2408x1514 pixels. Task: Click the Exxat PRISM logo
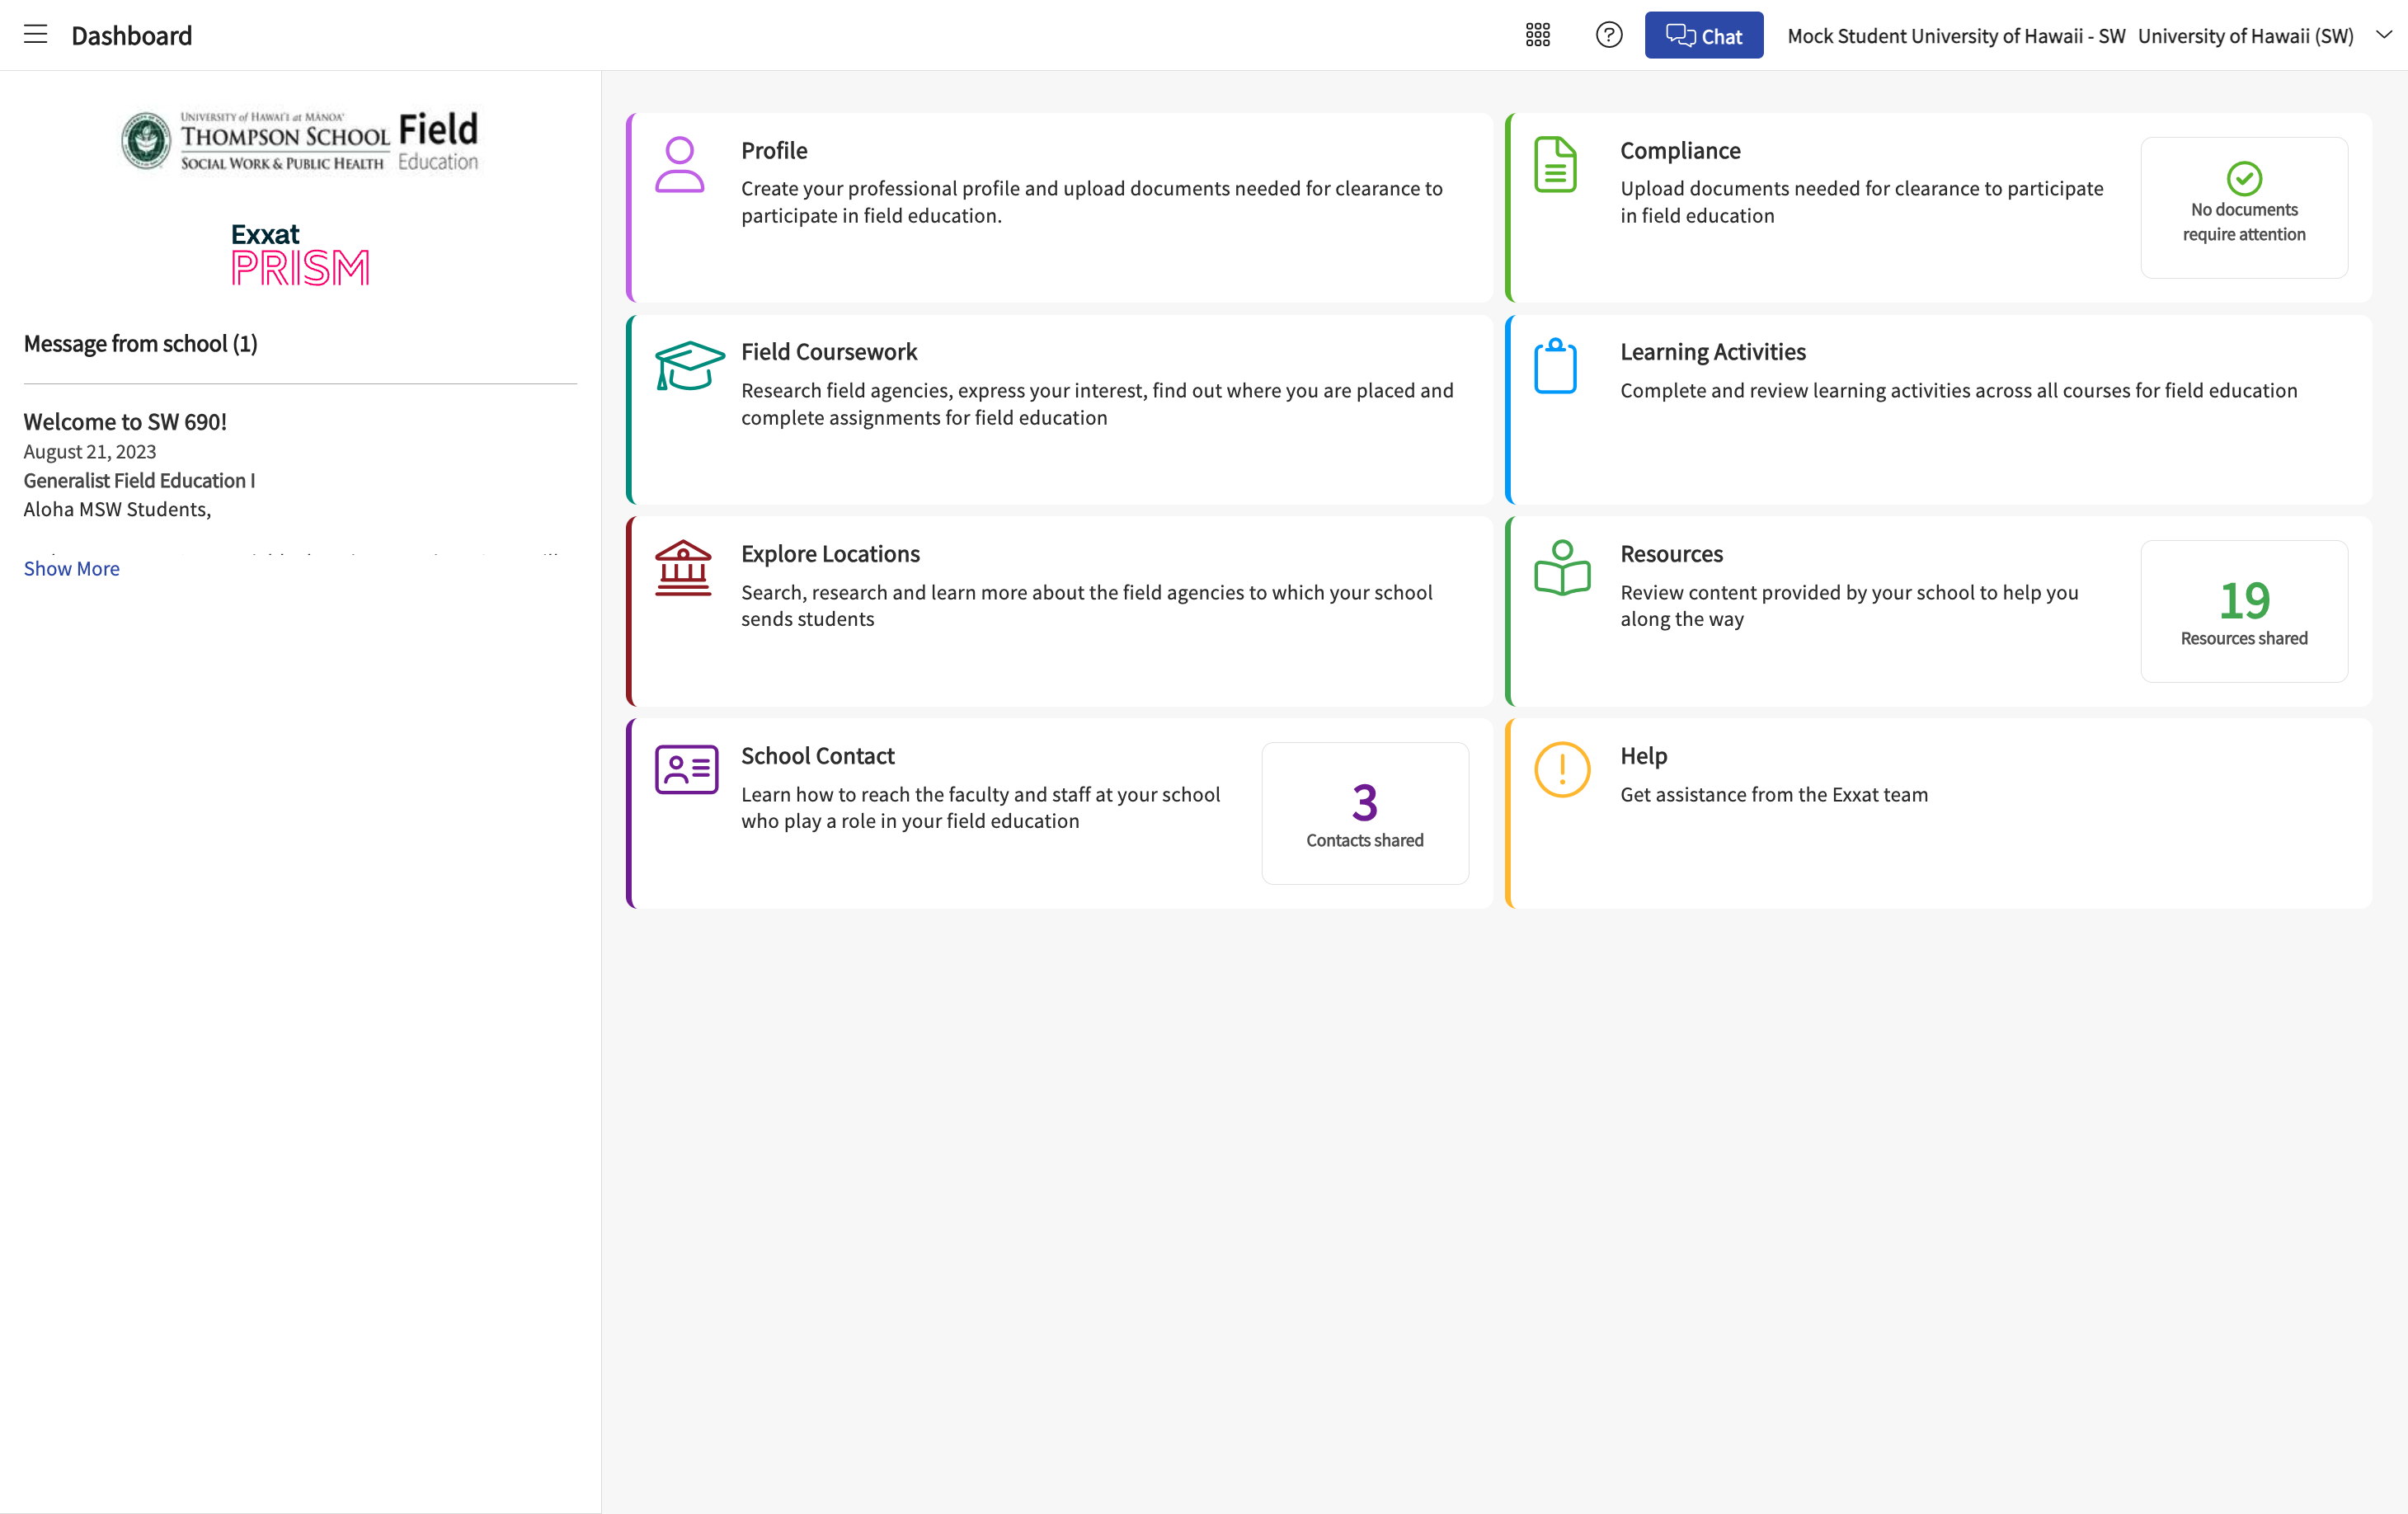coord(300,254)
